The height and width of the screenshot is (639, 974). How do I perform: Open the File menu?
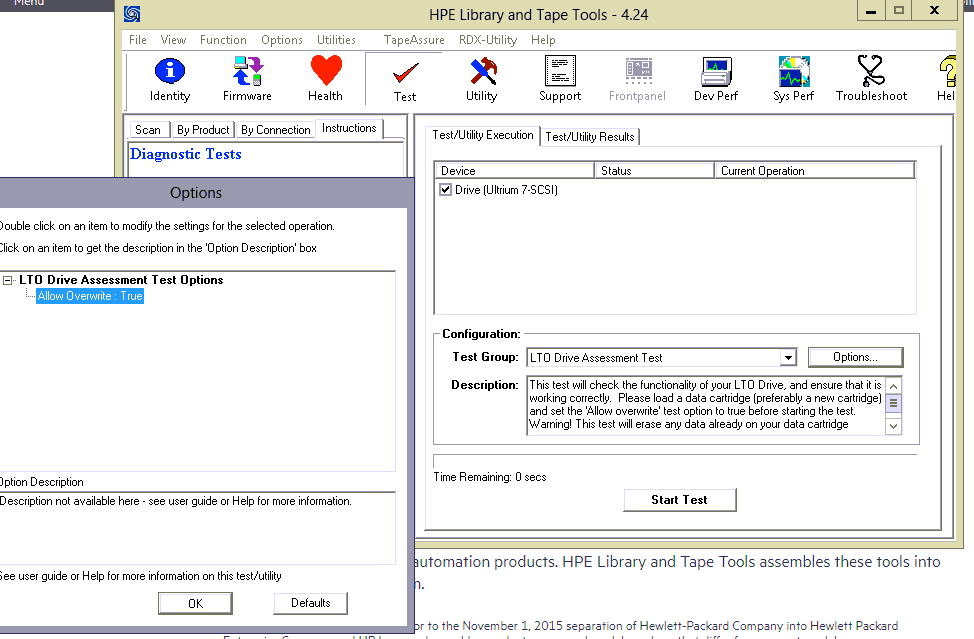[138, 40]
